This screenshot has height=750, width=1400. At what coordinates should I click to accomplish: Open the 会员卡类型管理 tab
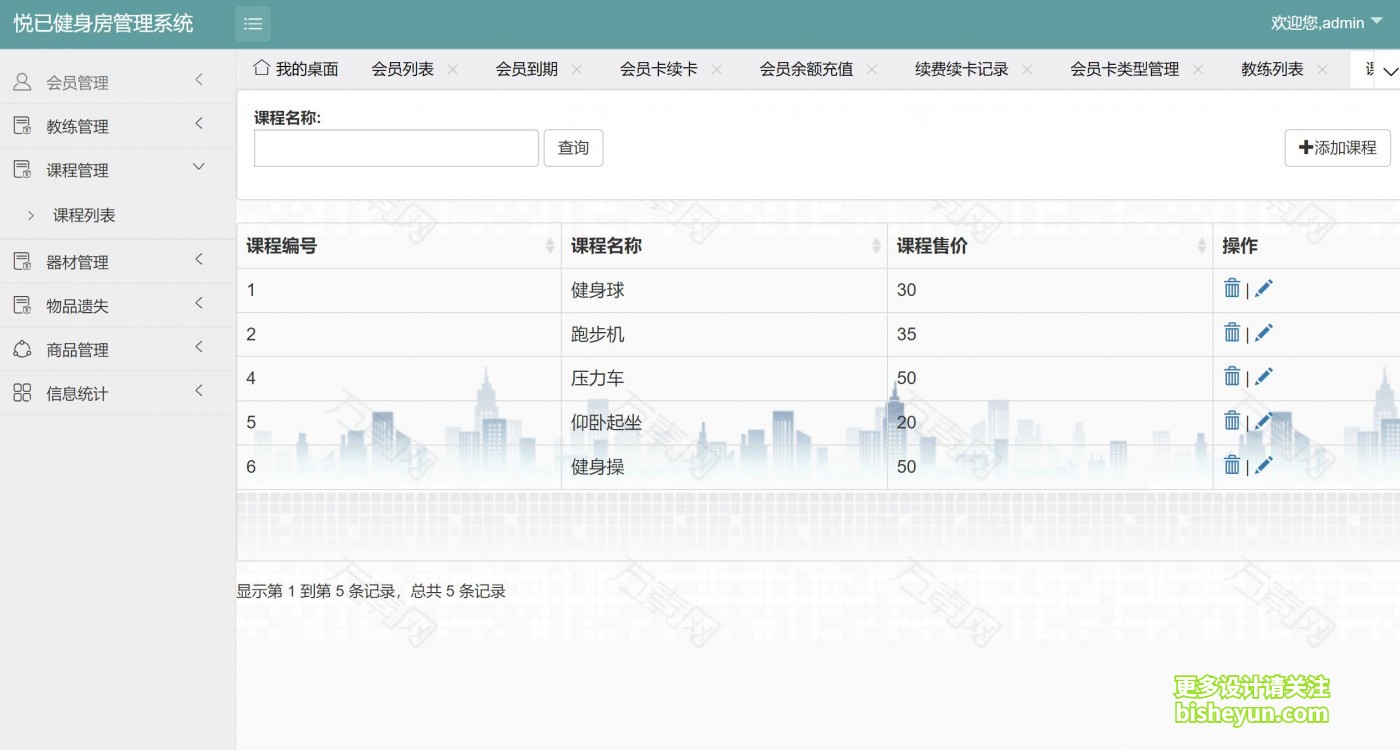1125,69
